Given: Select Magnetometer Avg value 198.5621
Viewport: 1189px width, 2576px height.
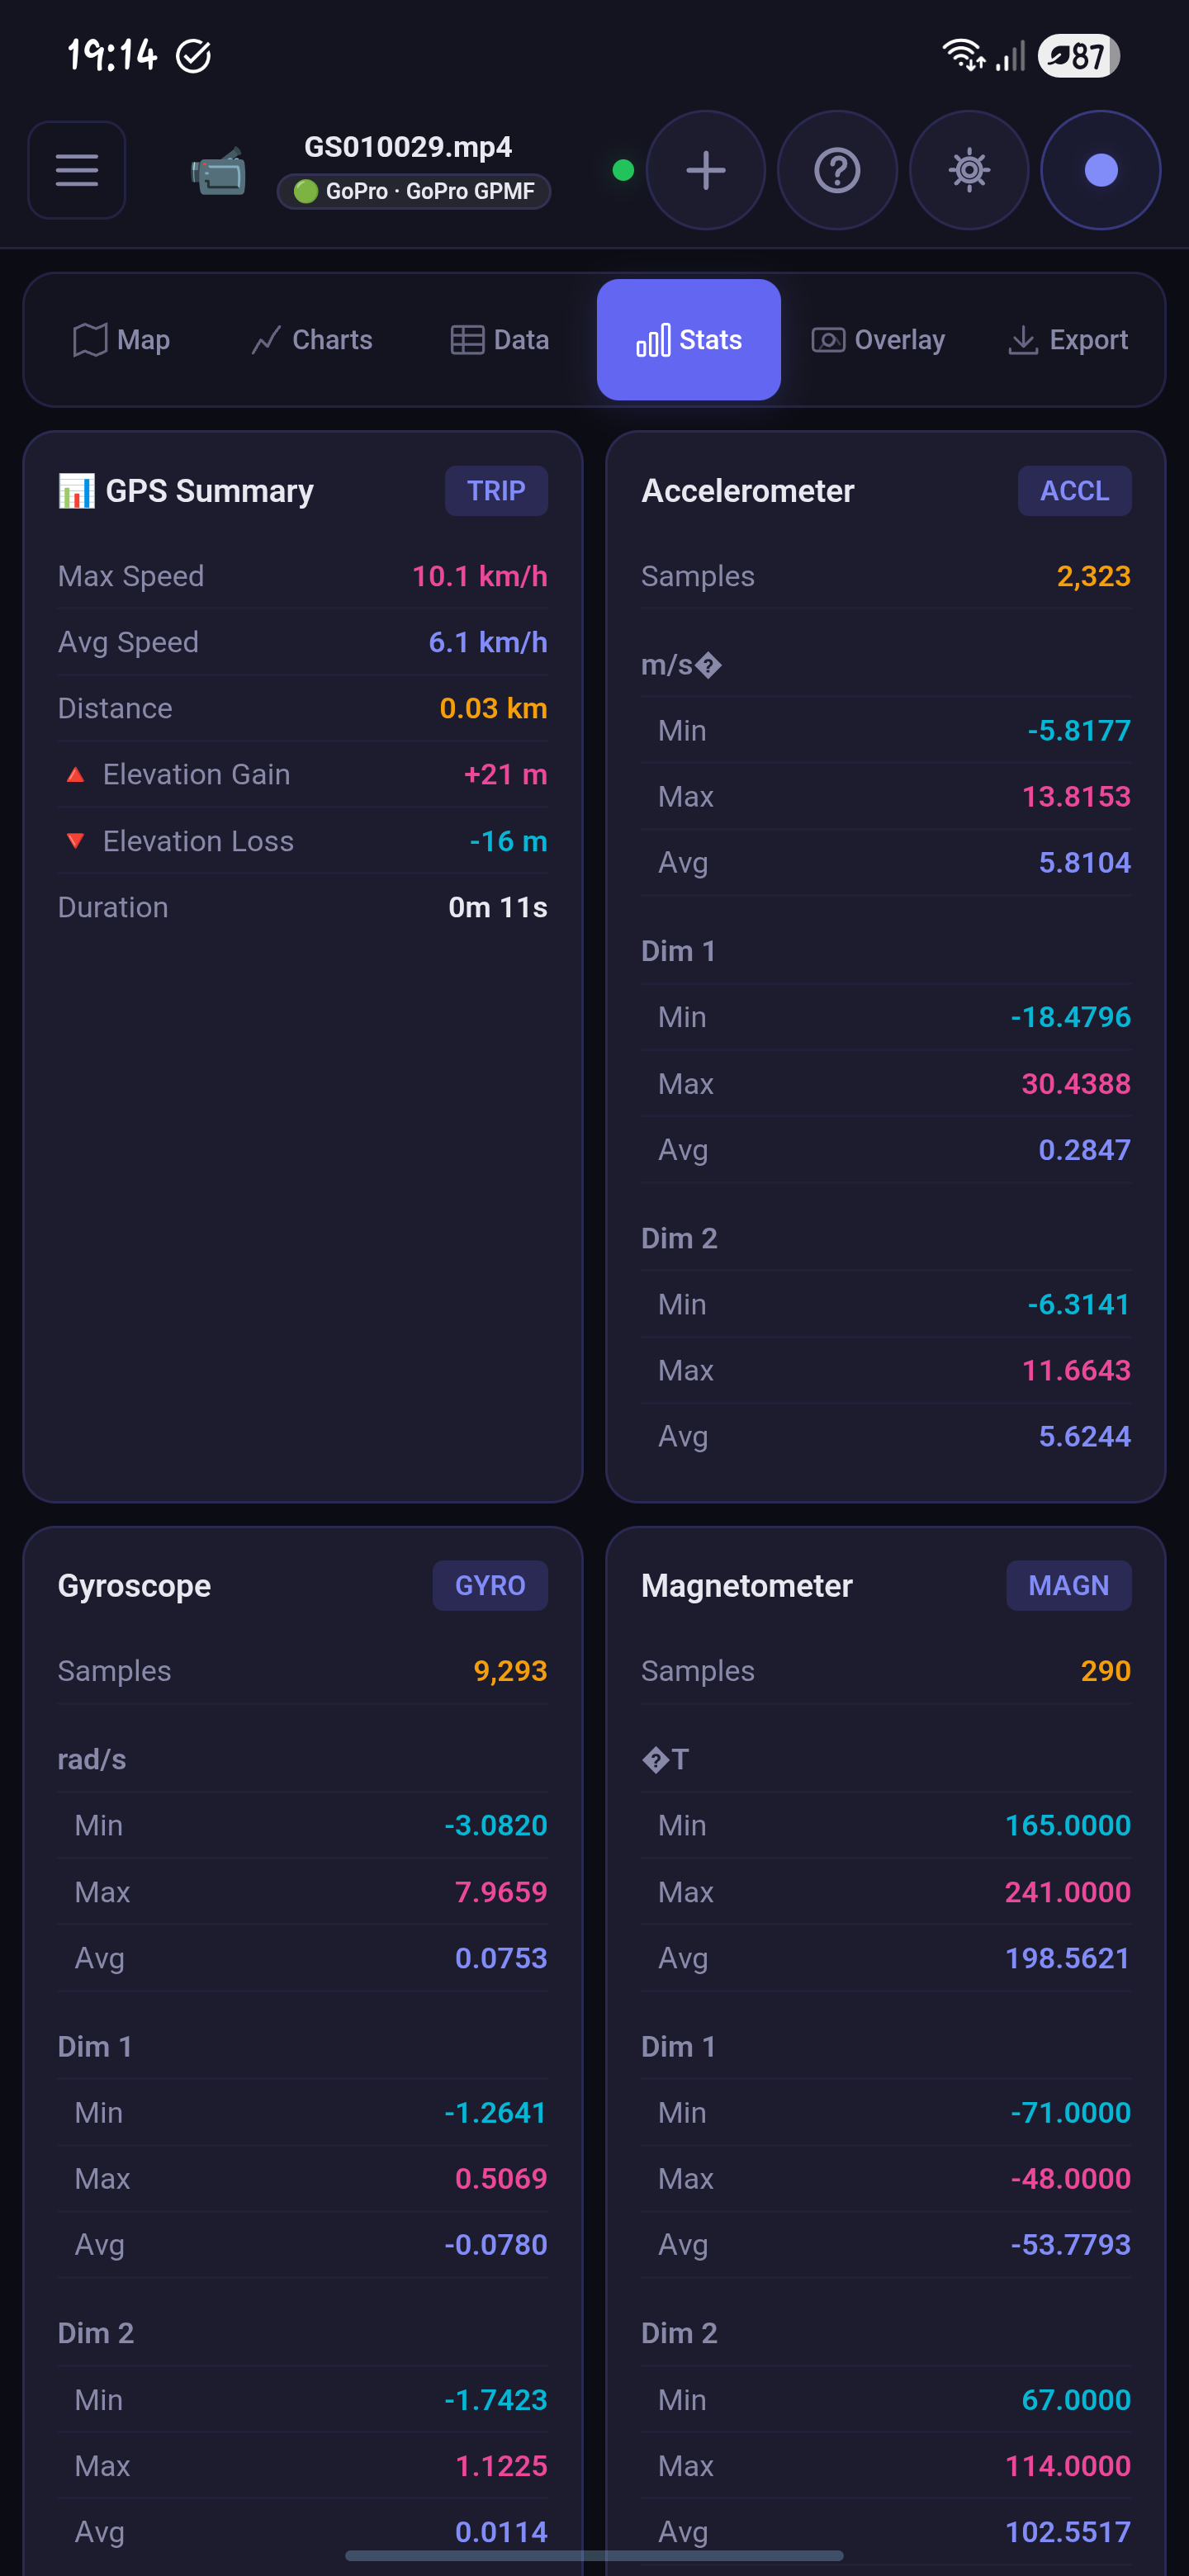Looking at the screenshot, I should [1068, 1957].
